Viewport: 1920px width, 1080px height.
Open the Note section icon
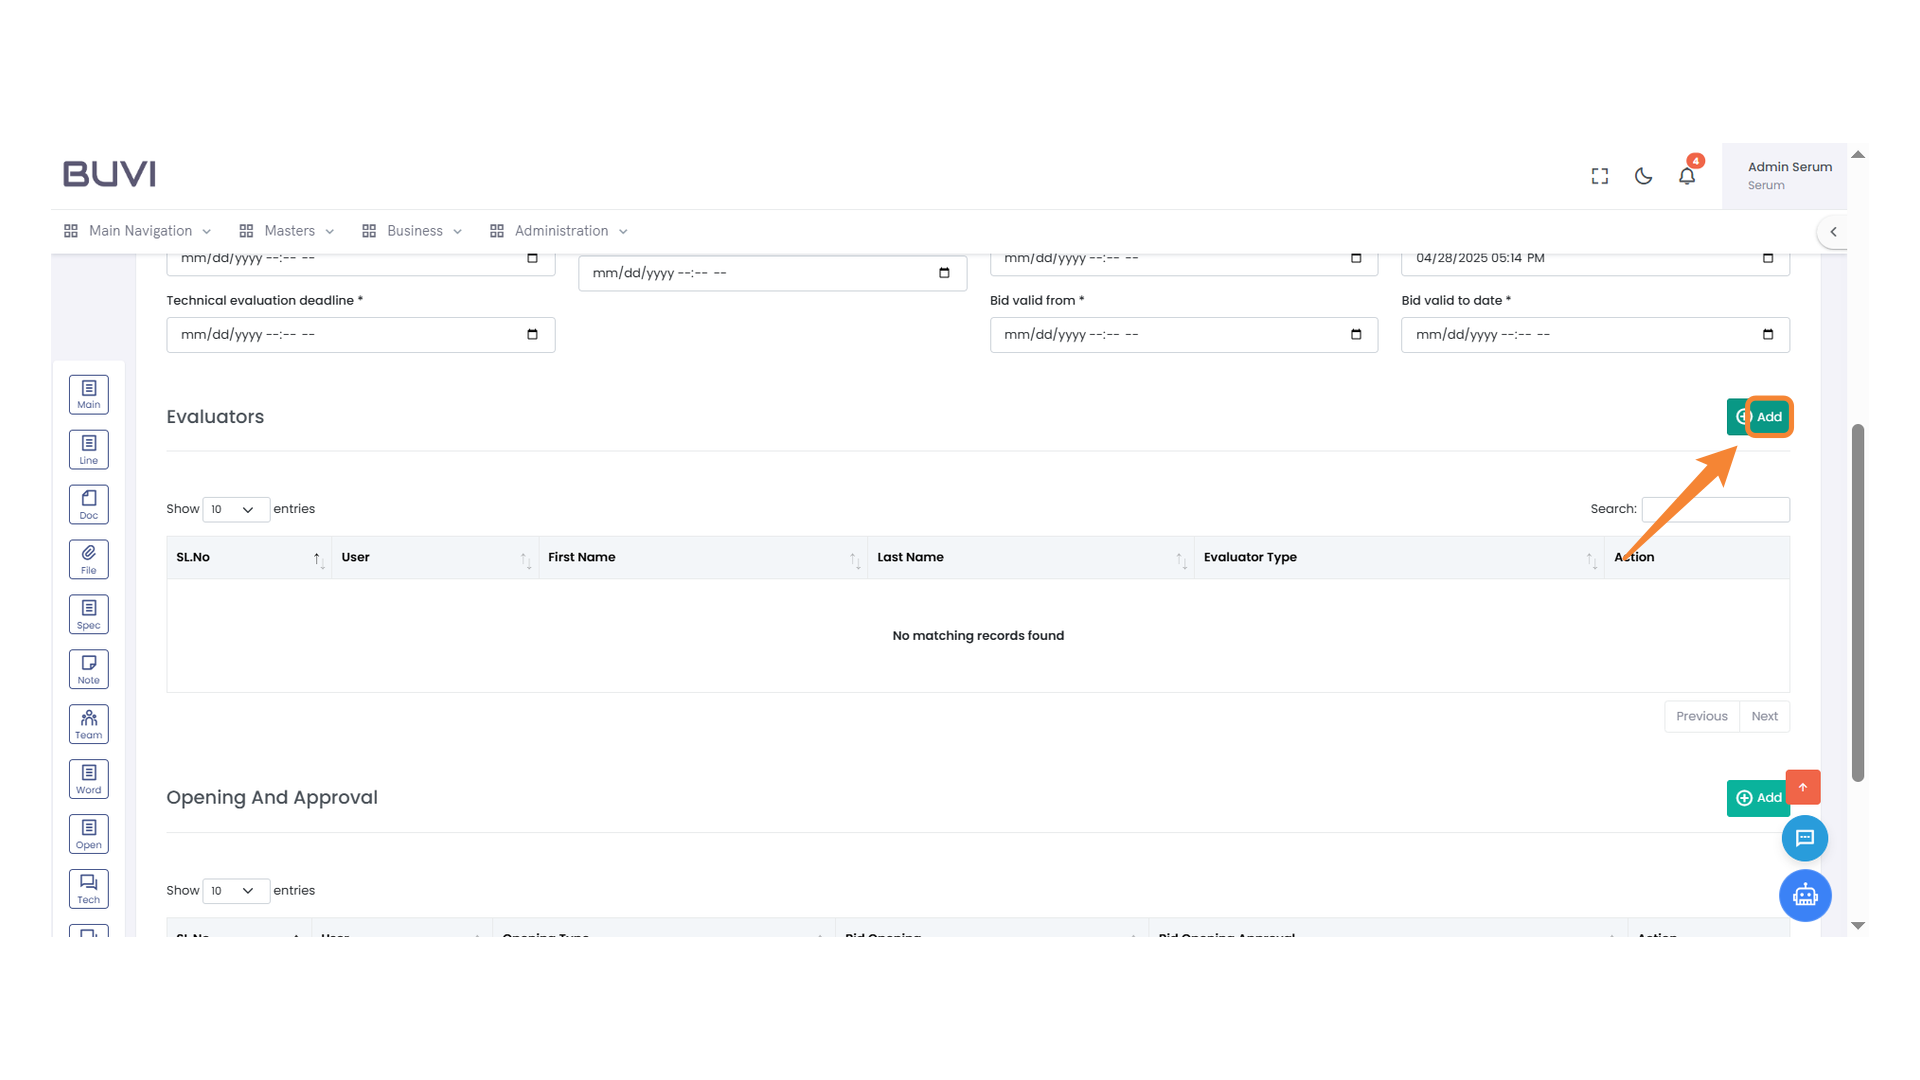pyautogui.click(x=88, y=669)
